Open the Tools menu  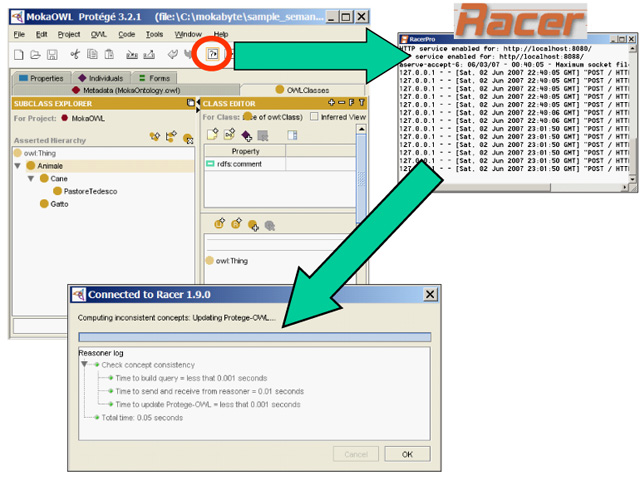(154, 34)
